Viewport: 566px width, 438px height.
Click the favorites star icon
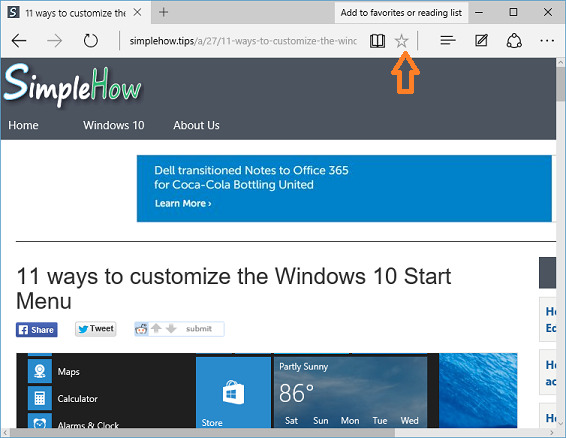[x=401, y=41]
